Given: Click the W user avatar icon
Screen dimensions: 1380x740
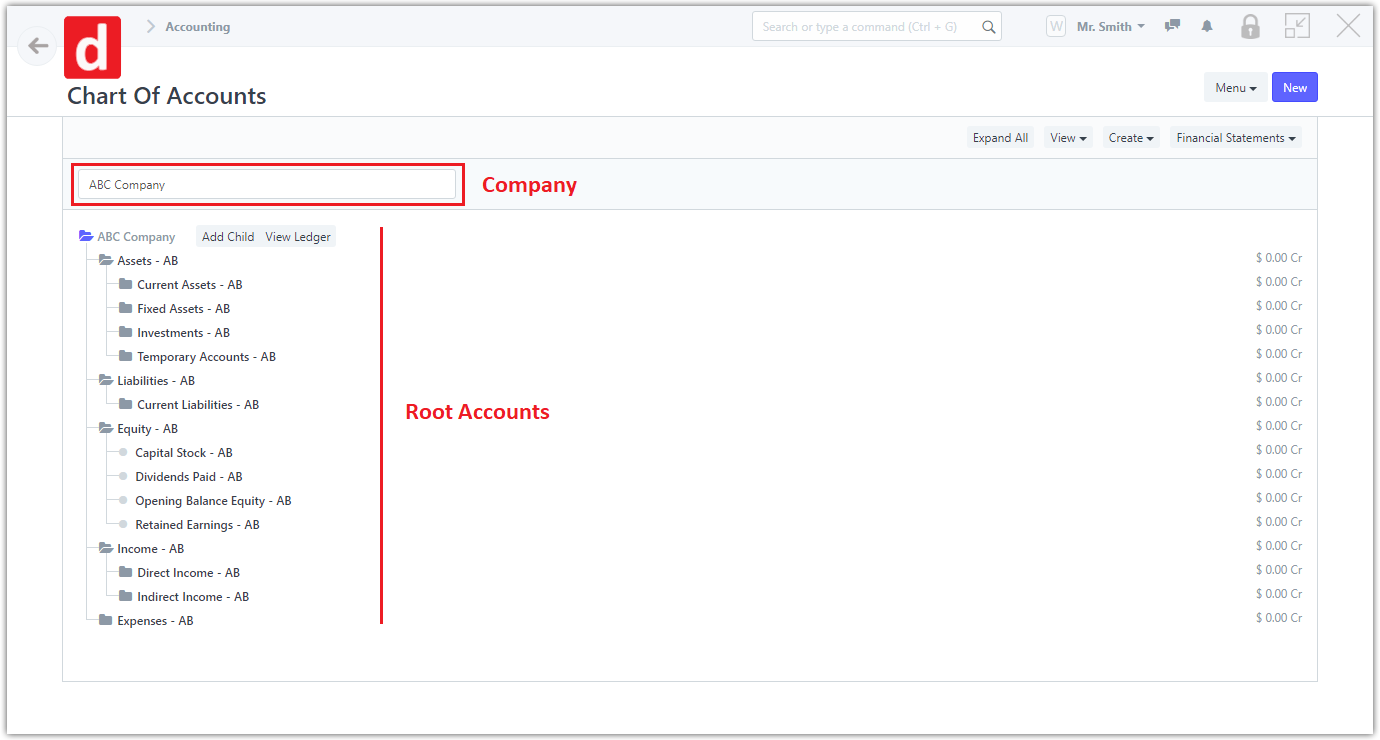Looking at the screenshot, I should [1056, 27].
